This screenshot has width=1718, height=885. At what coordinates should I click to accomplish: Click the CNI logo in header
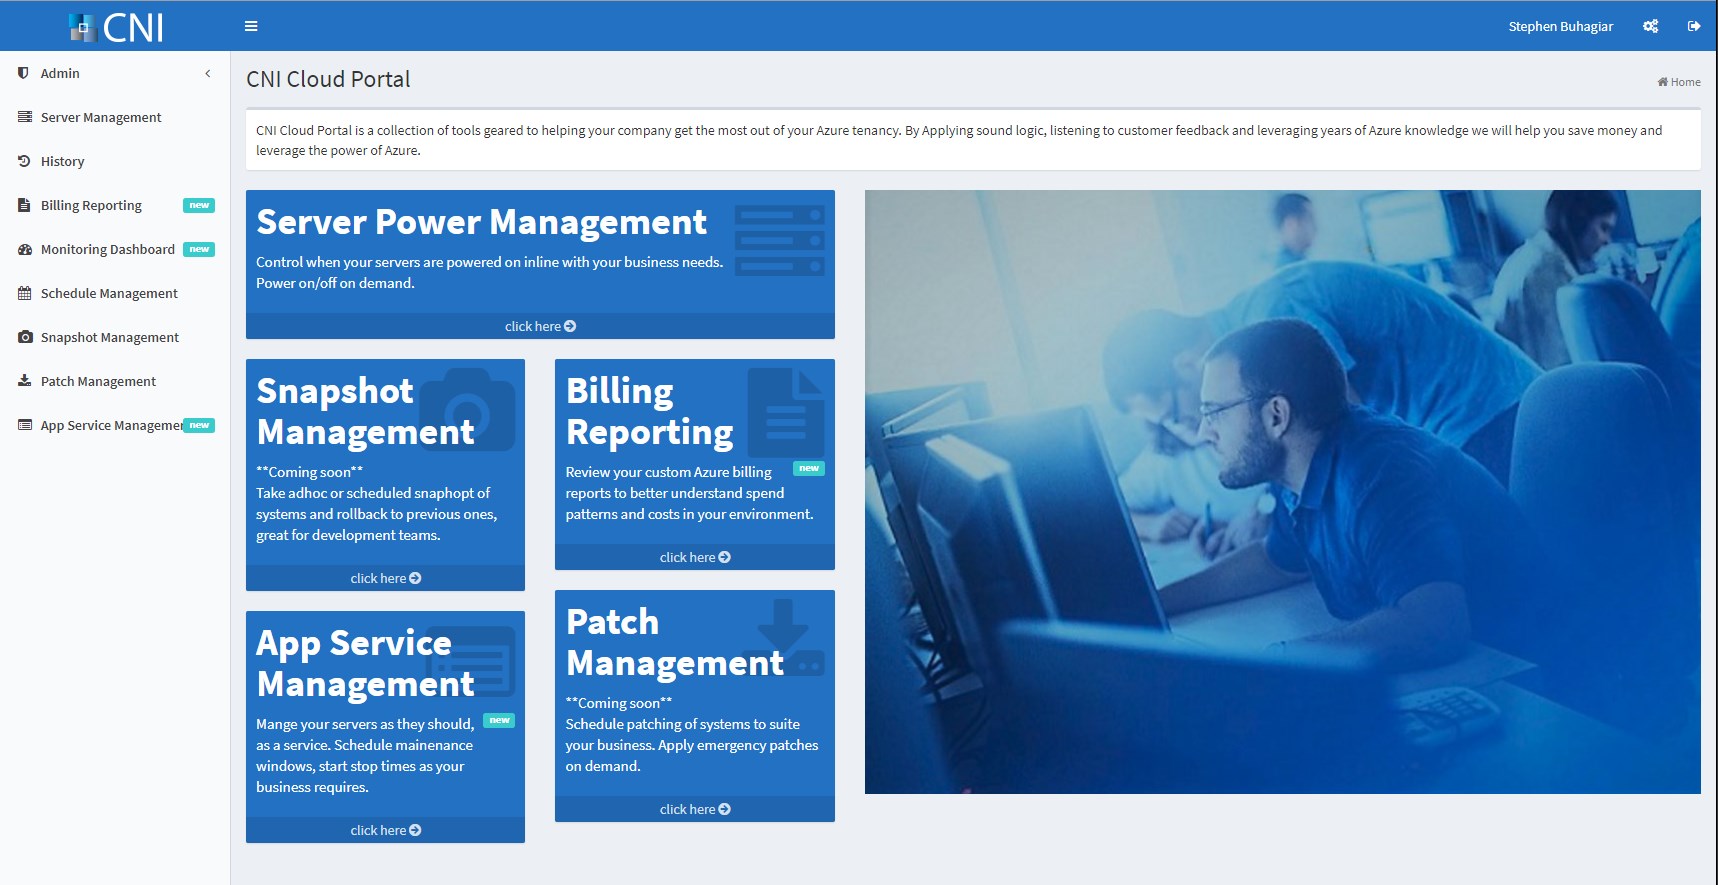(x=115, y=26)
